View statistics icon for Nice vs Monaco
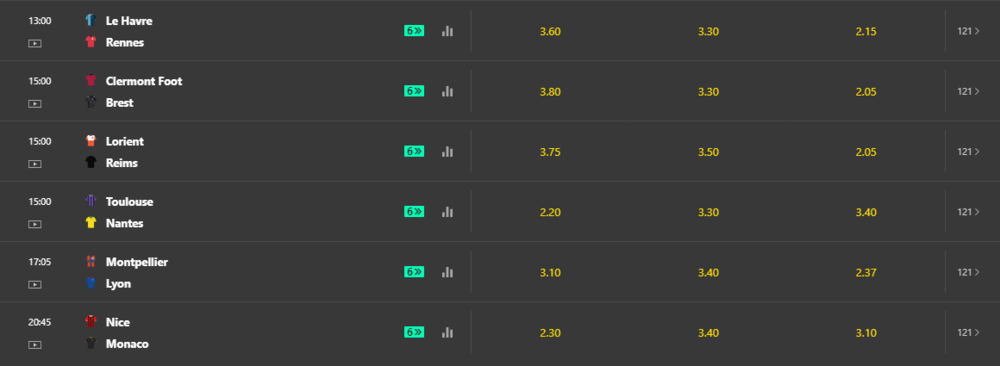 (x=447, y=332)
